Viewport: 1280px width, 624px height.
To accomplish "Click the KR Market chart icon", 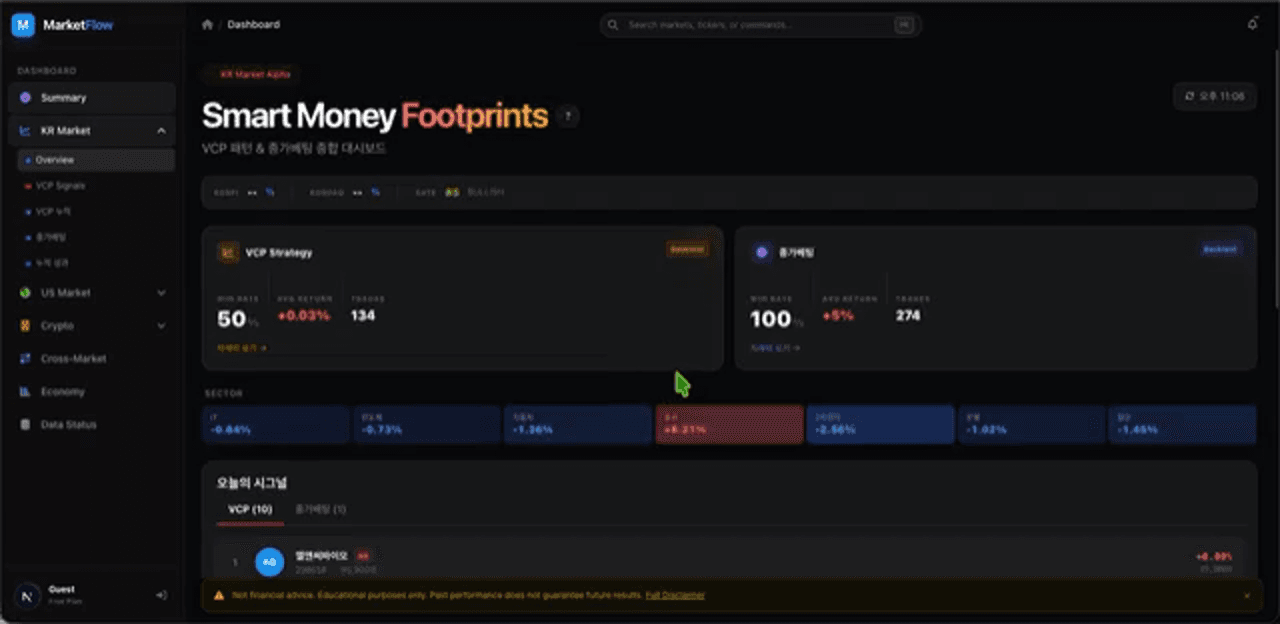I will [25, 131].
